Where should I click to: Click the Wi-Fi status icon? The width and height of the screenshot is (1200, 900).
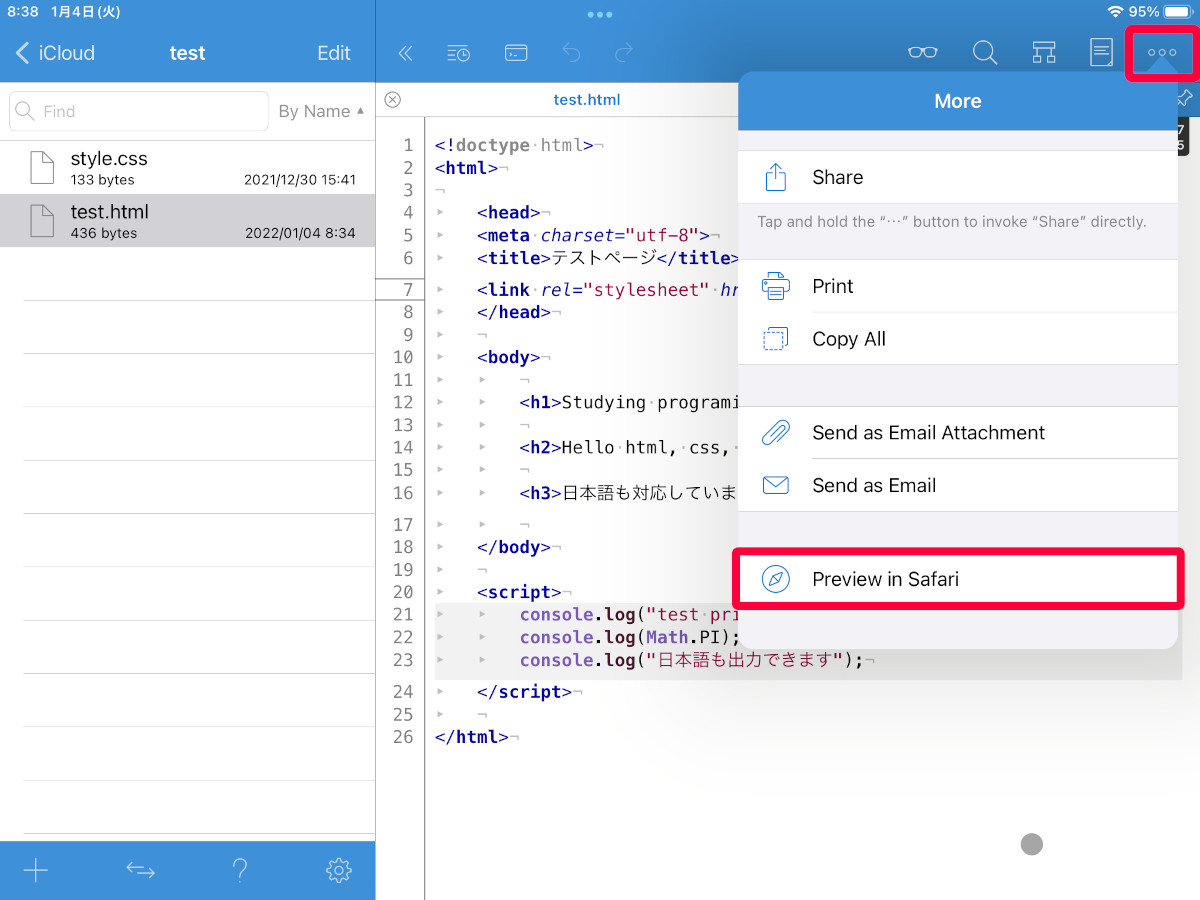[1115, 12]
